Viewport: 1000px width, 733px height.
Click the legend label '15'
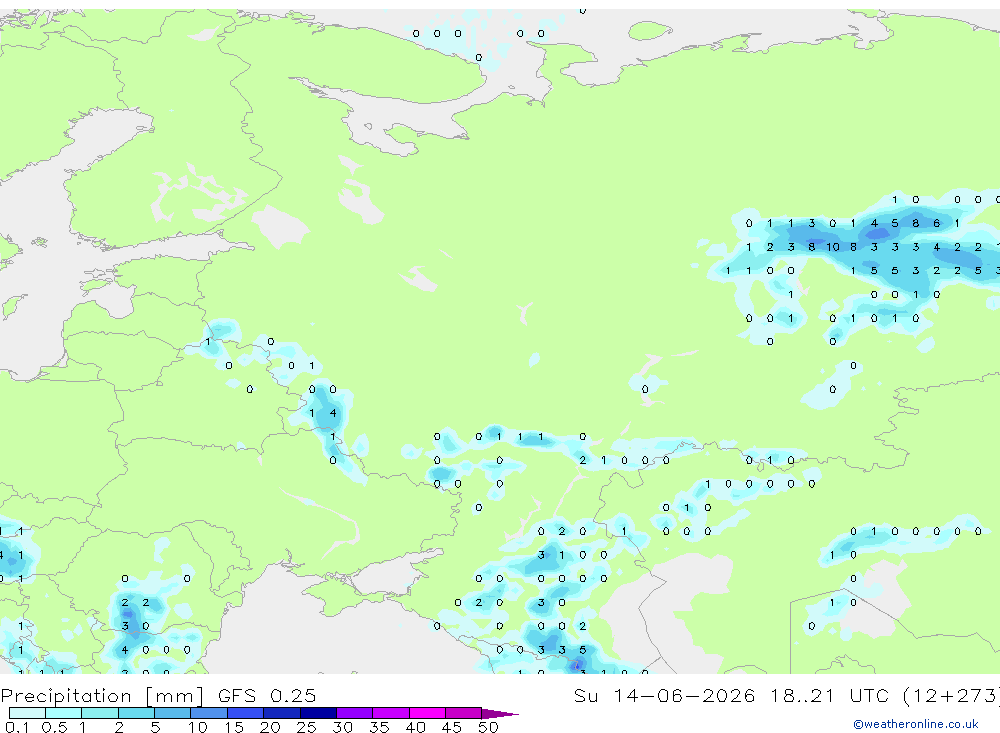pos(234,727)
